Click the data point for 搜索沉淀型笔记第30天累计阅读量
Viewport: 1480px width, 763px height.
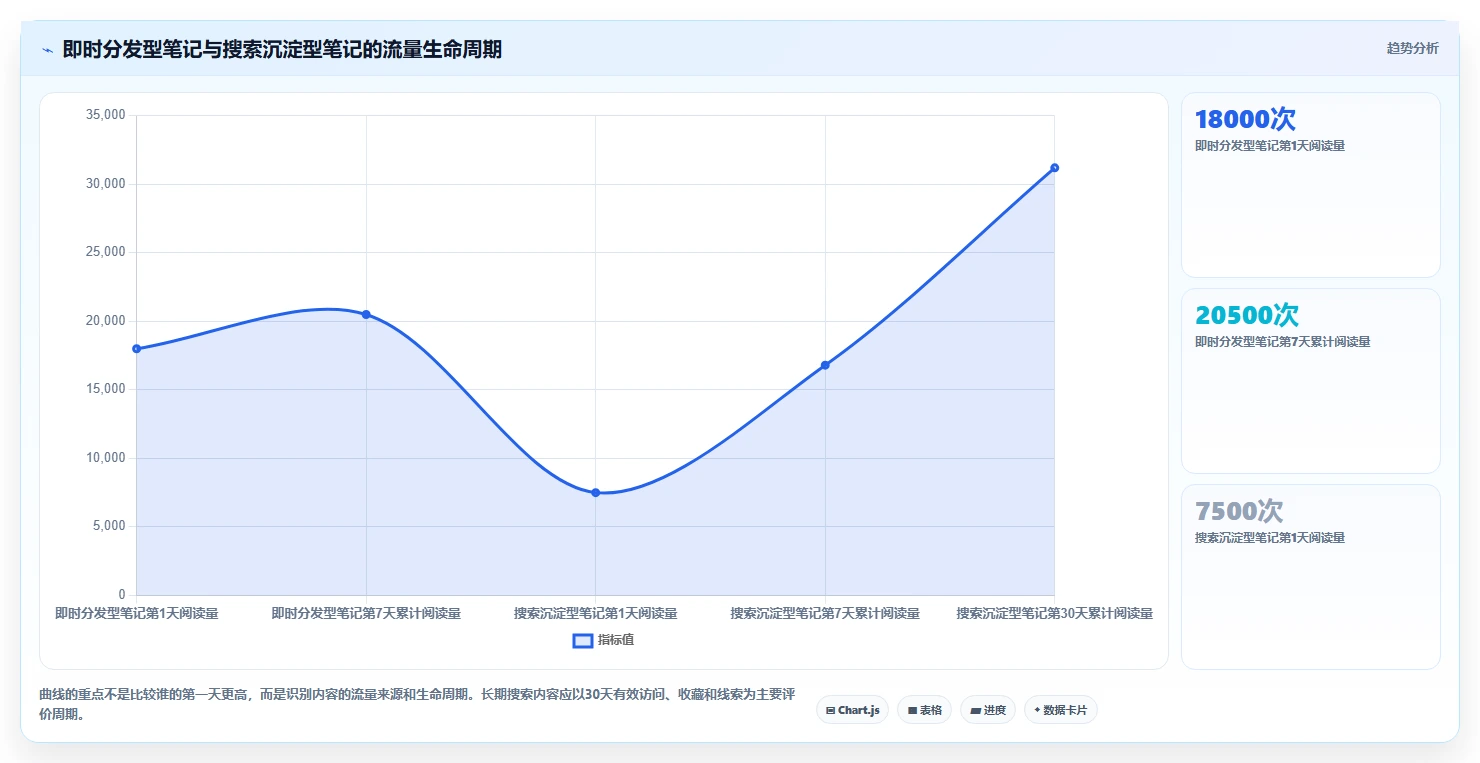(1054, 168)
